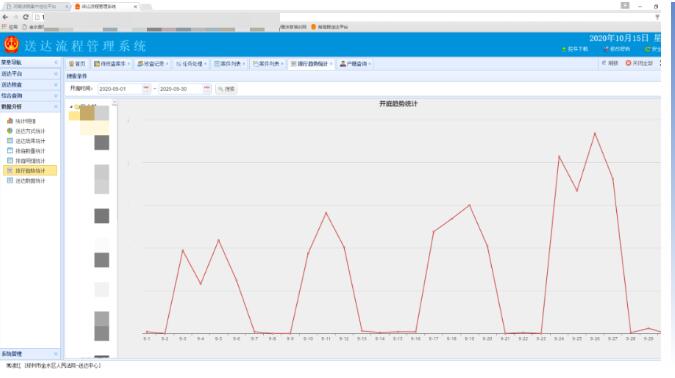Click the orange bookmark in bookmarks bar
675x378 pixels.
(330, 27)
